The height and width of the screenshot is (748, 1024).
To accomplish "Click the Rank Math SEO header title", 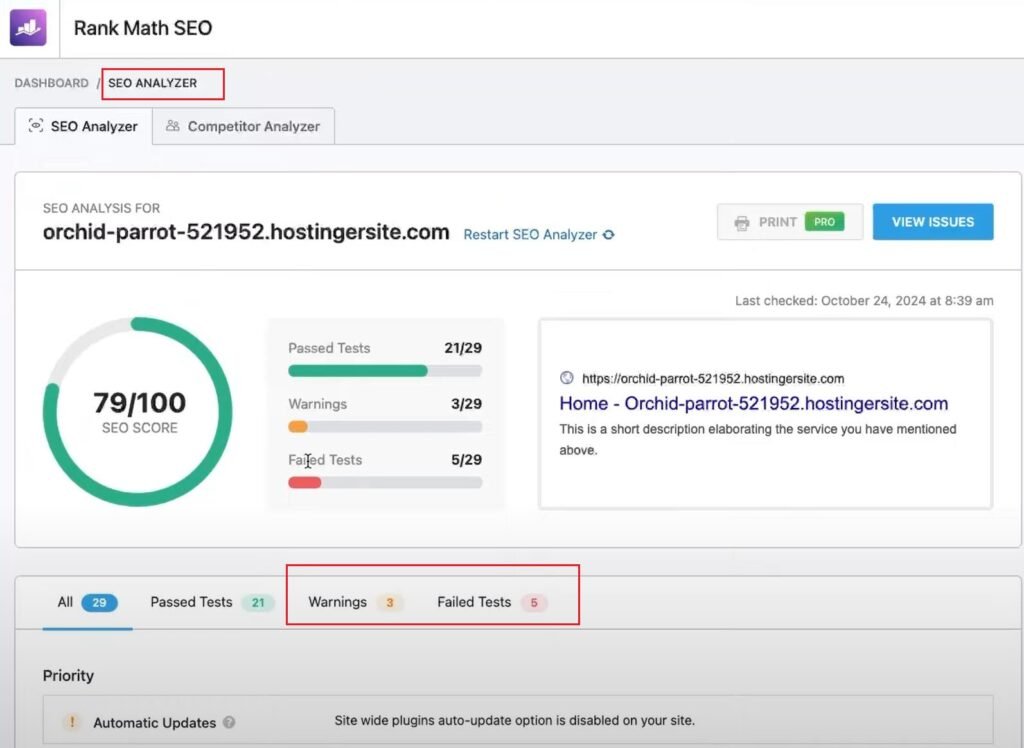I will coord(143,28).
